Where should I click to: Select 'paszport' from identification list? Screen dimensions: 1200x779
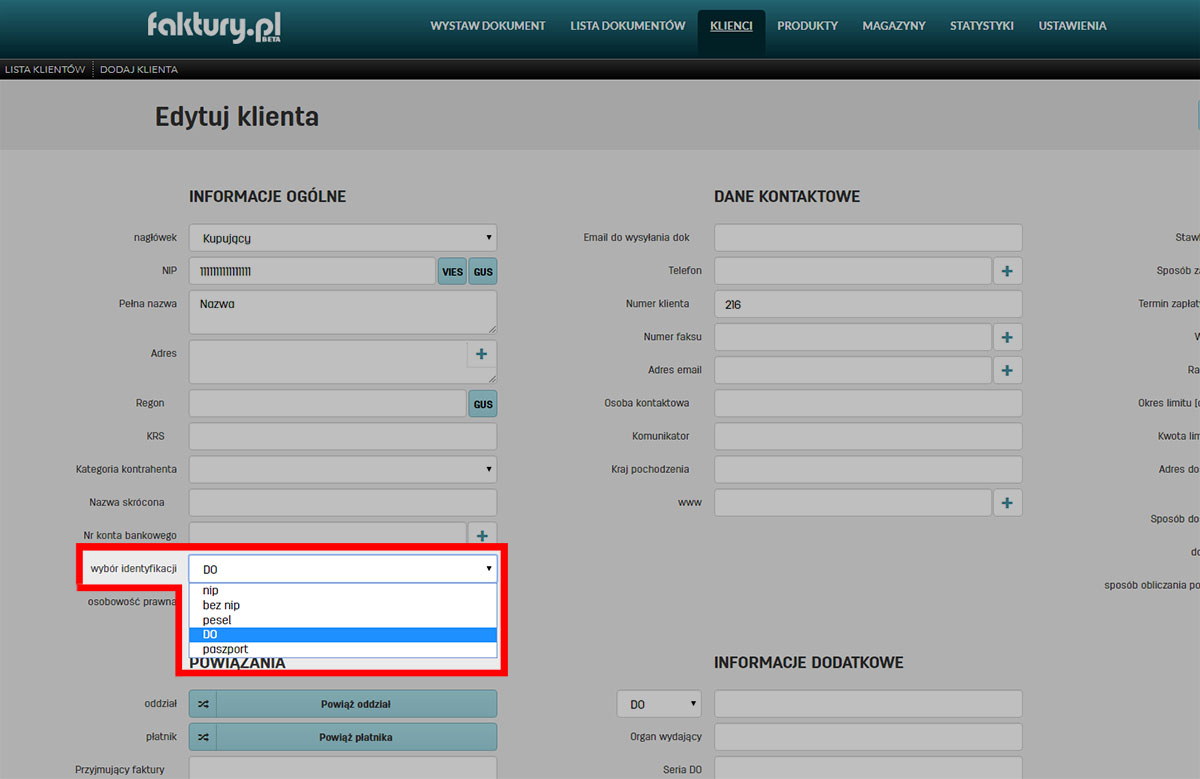(x=225, y=649)
